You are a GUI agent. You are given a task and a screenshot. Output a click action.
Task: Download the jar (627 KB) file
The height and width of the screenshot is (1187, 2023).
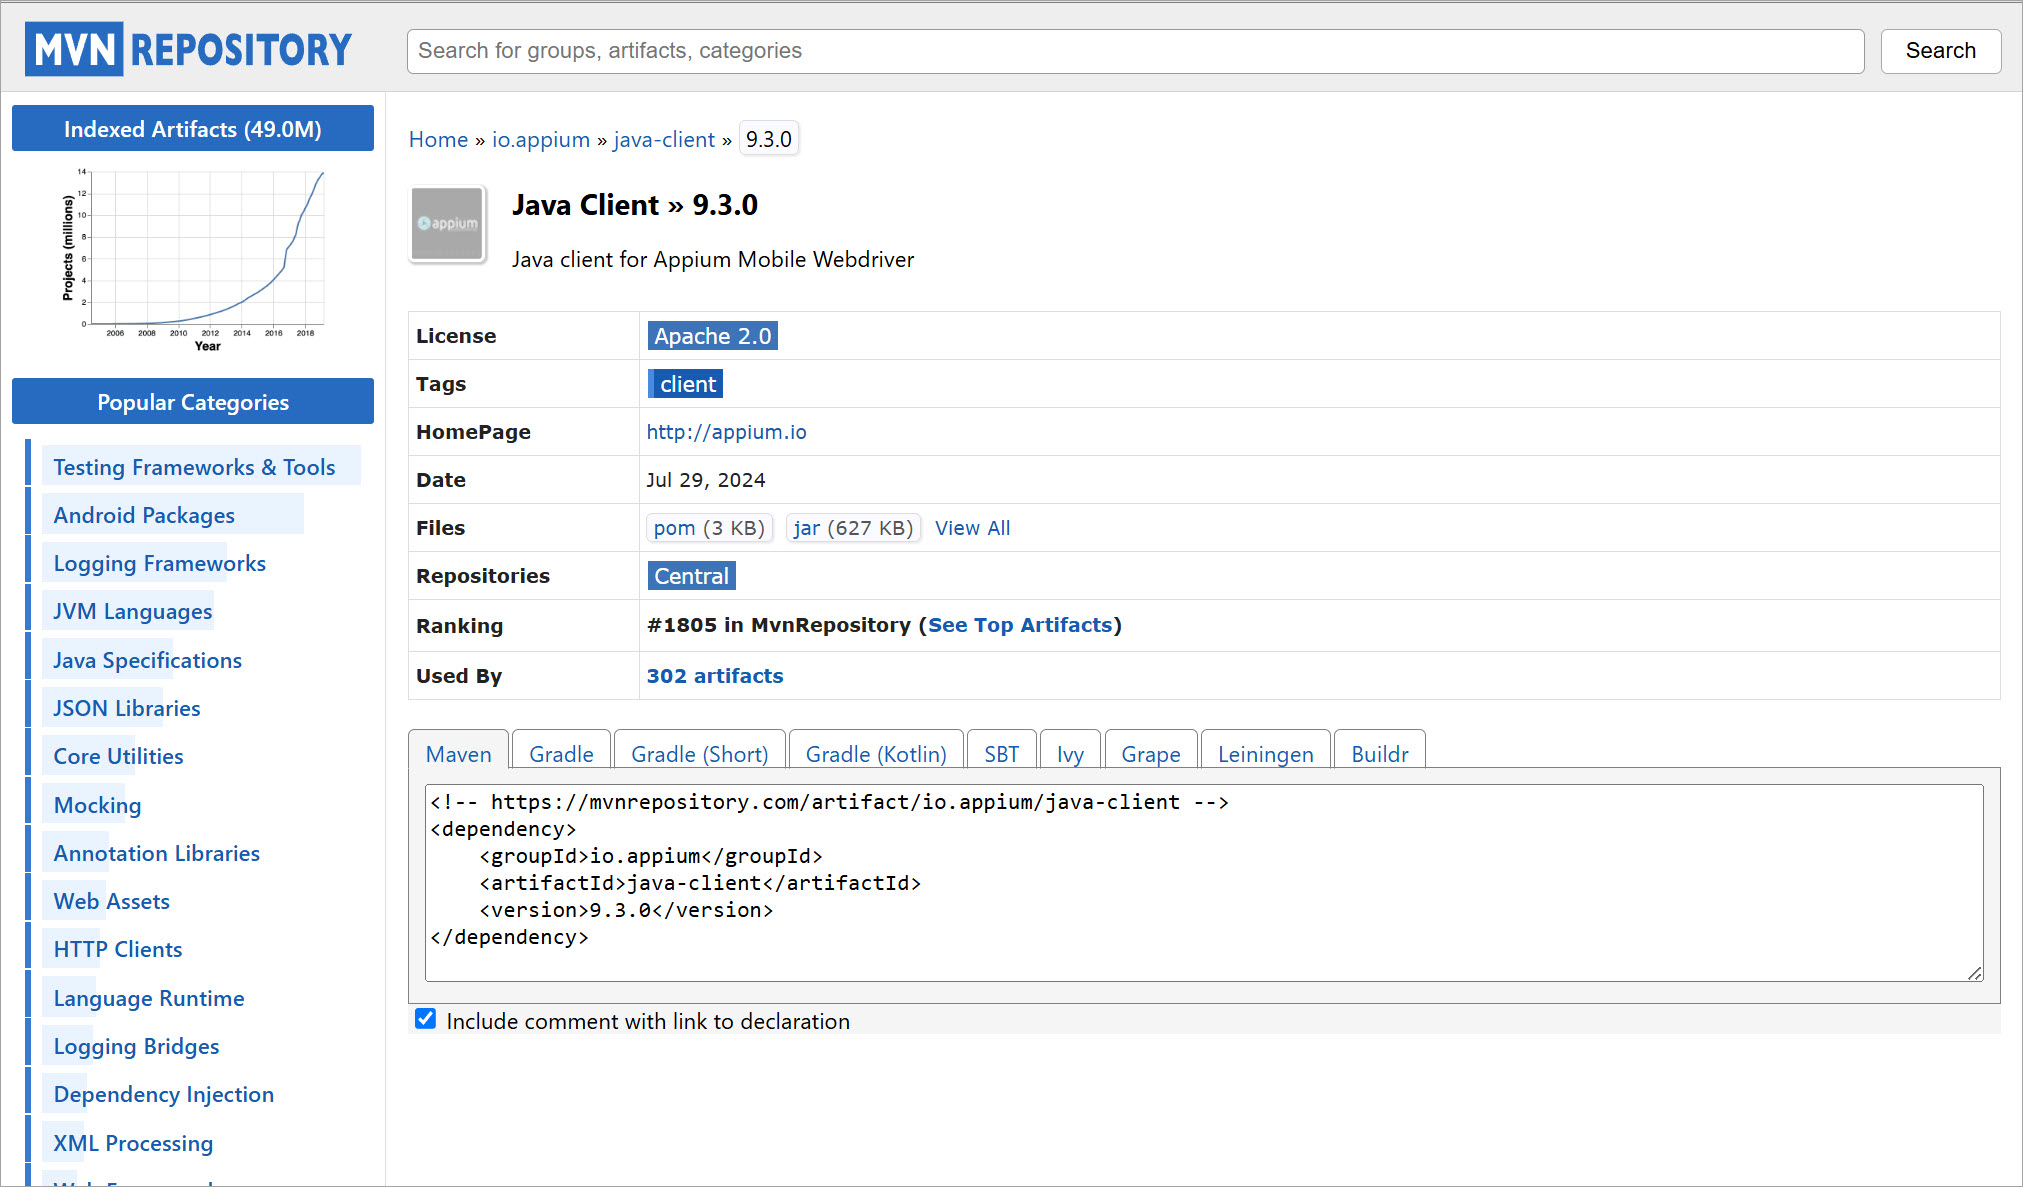pos(853,528)
